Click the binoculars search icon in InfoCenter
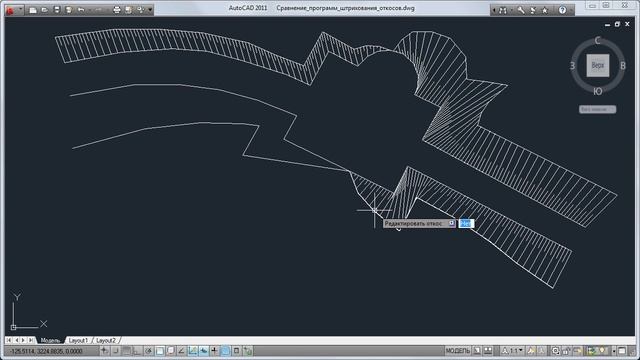 (503, 10)
